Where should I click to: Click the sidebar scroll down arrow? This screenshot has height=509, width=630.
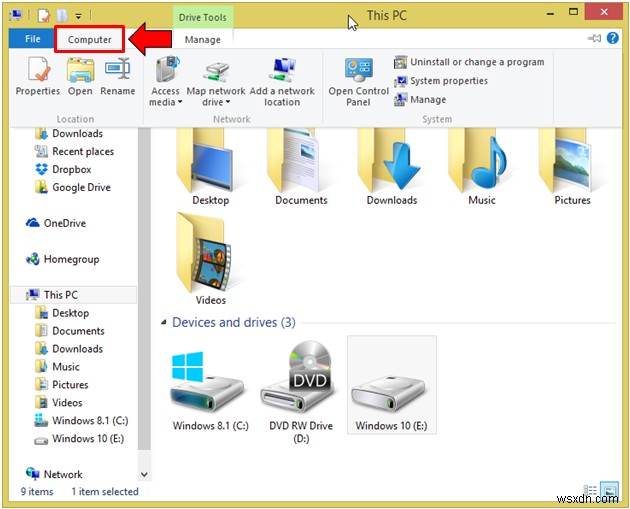(x=144, y=475)
